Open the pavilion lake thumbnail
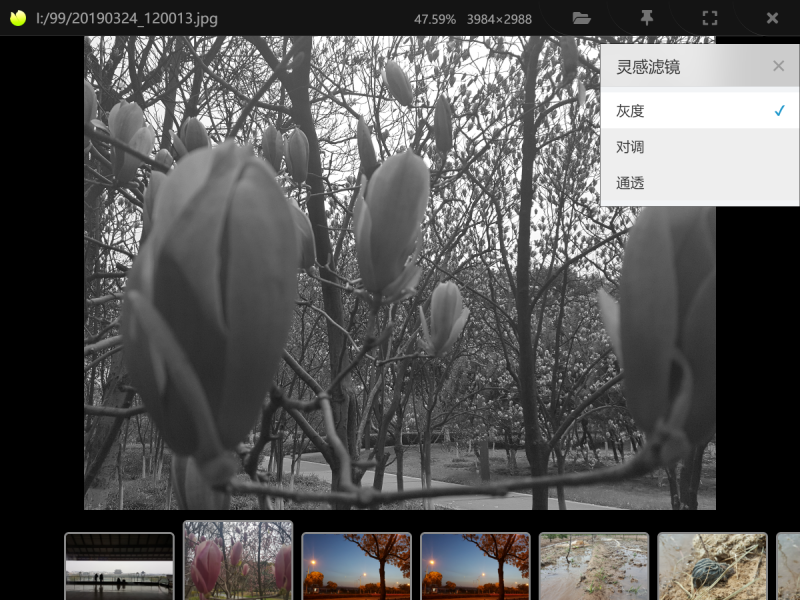800x600 pixels. pos(119,566)
